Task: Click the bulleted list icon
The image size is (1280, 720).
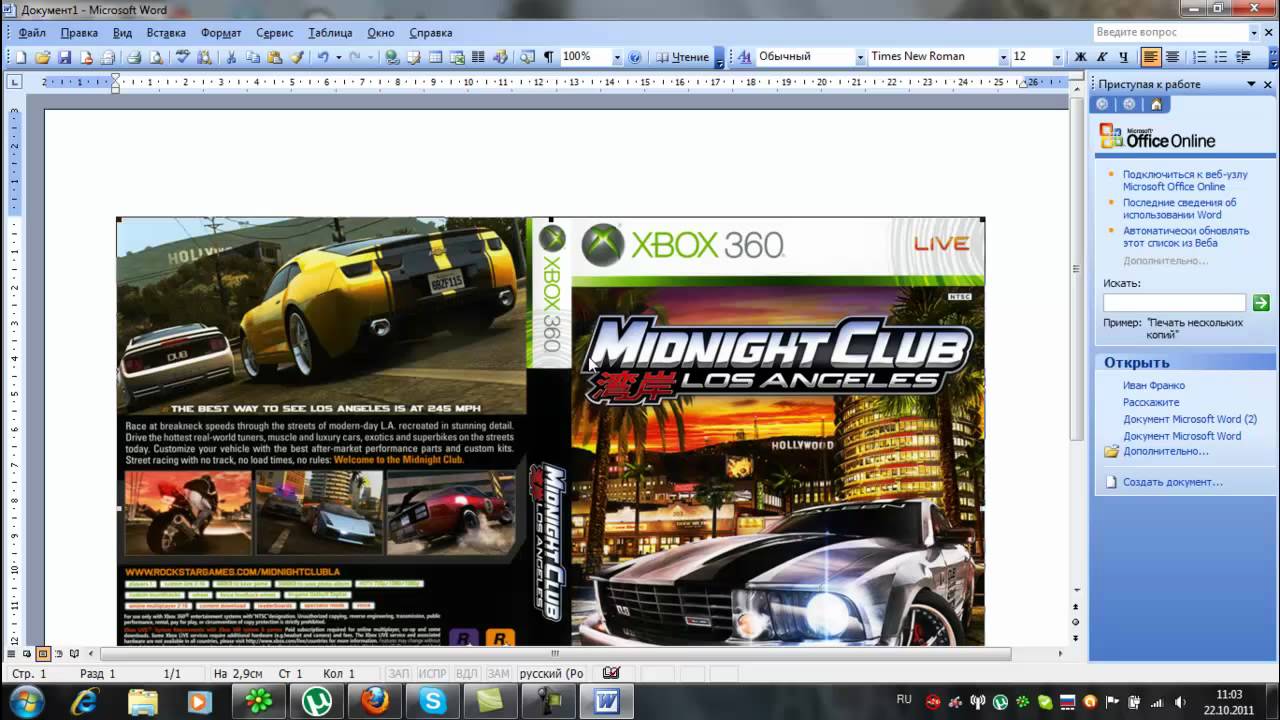Action: point(1221,57)
